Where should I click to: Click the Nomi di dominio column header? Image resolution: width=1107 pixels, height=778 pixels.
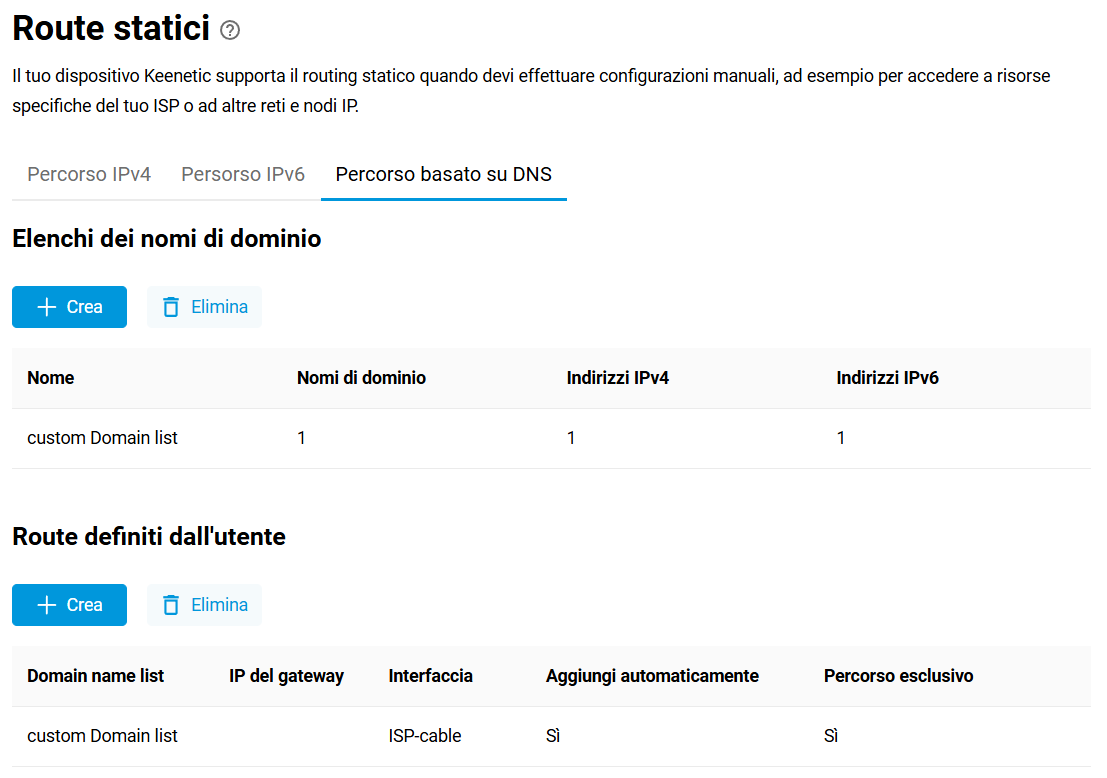[361, 378]
